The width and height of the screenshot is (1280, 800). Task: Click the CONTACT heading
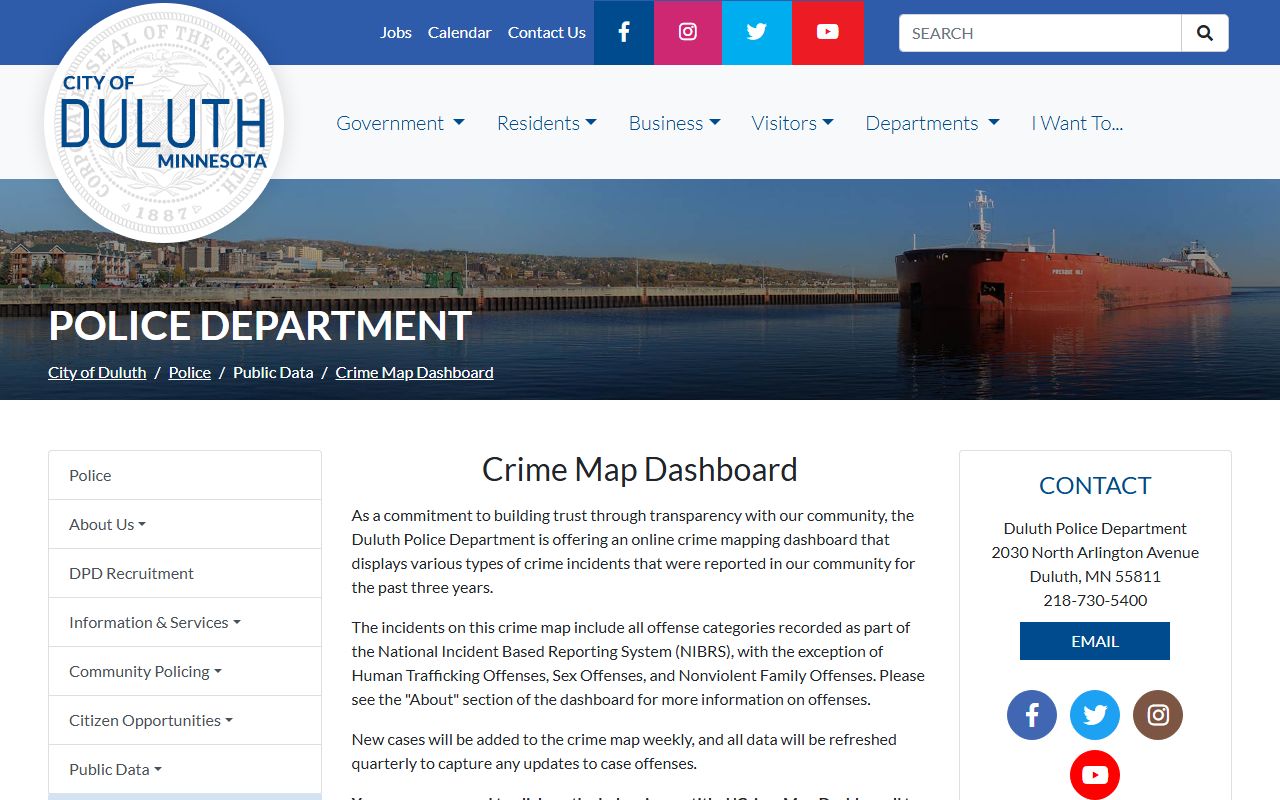tap(1095, 485)
